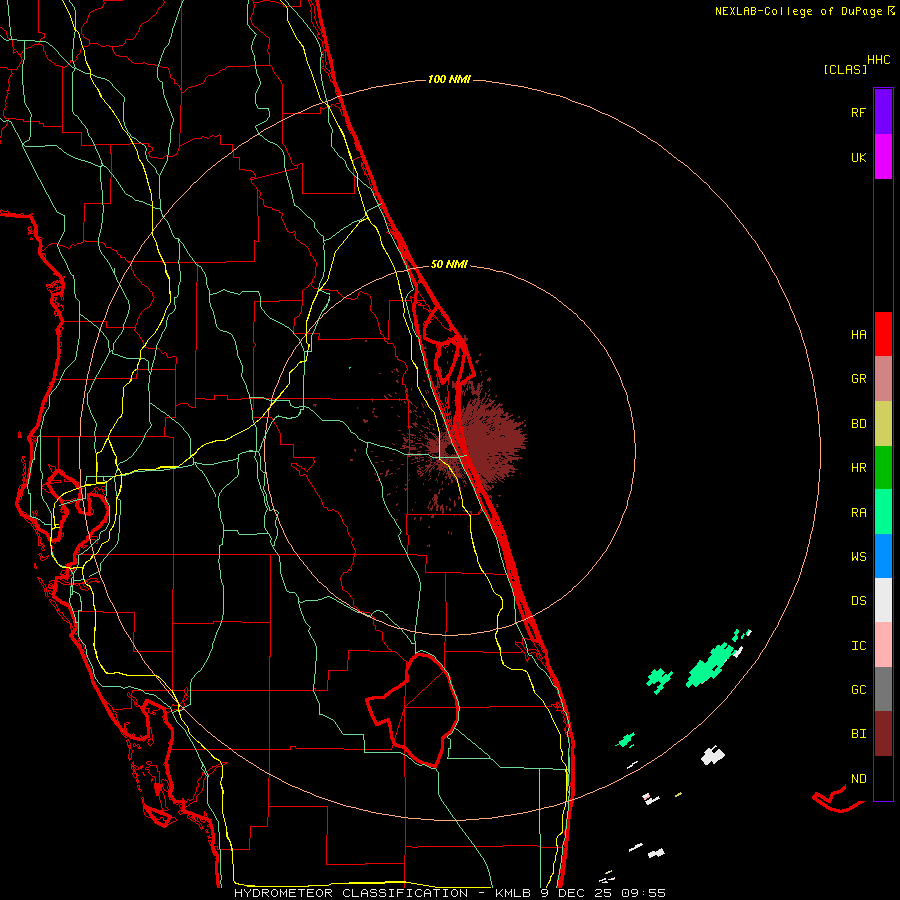
Task: Click the "50 NMI" range ring label
Action: pos(449,265)
